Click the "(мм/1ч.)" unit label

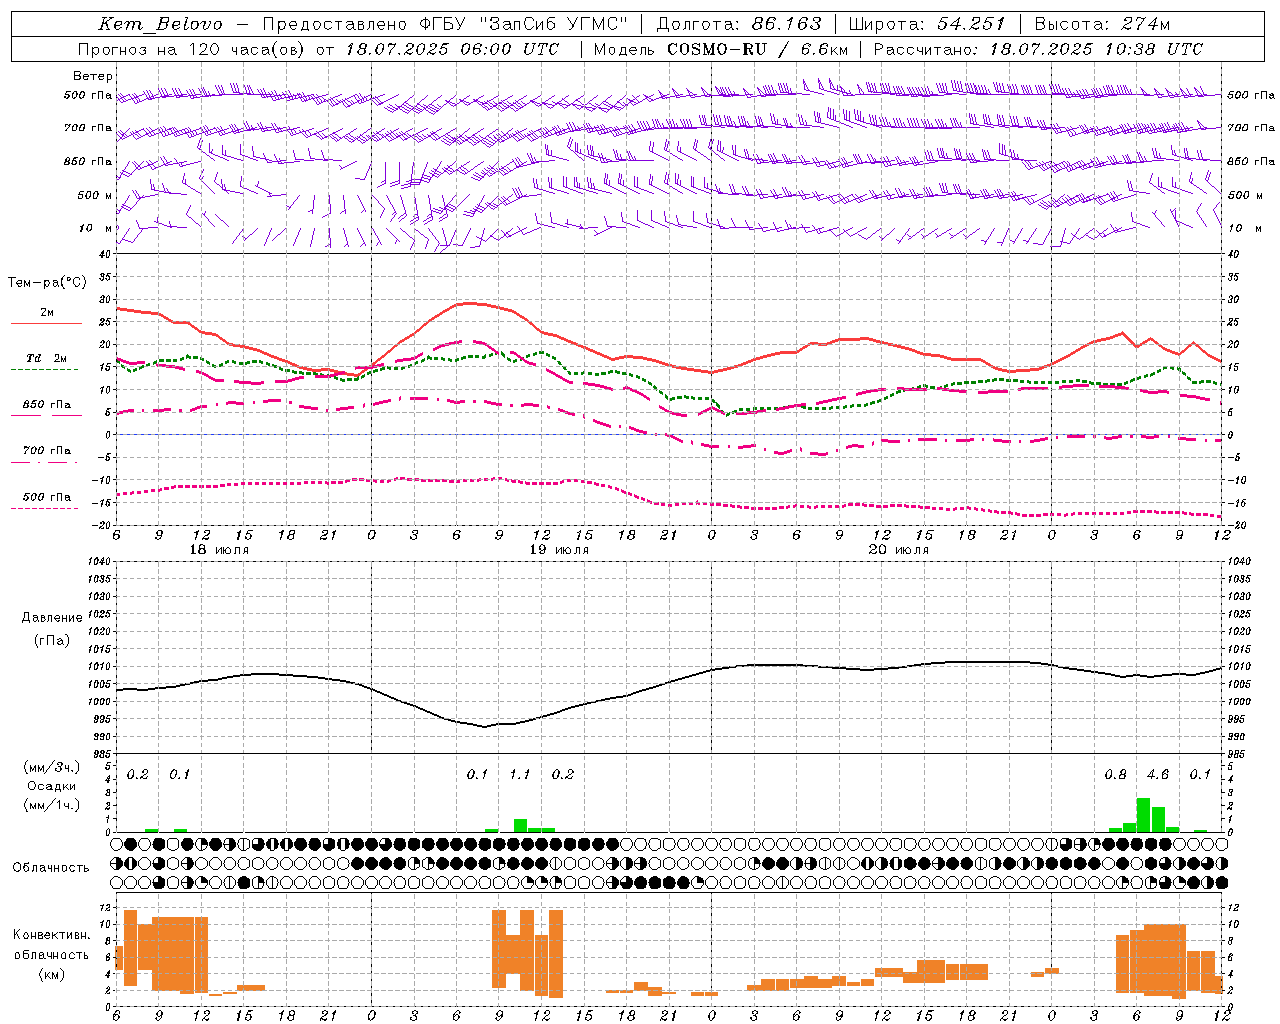pyautogui.click(x=52, y=805)
